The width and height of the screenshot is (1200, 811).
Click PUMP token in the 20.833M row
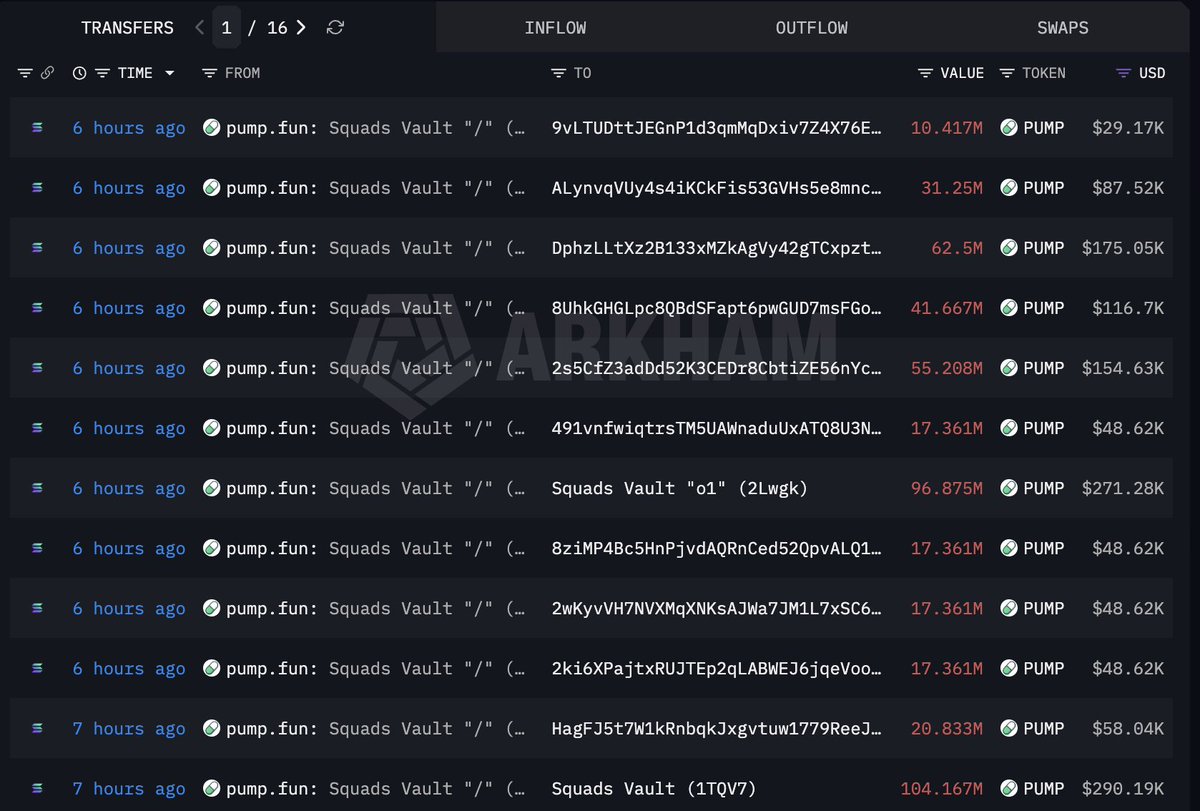pyautogui.click(x=1032, y=728)
